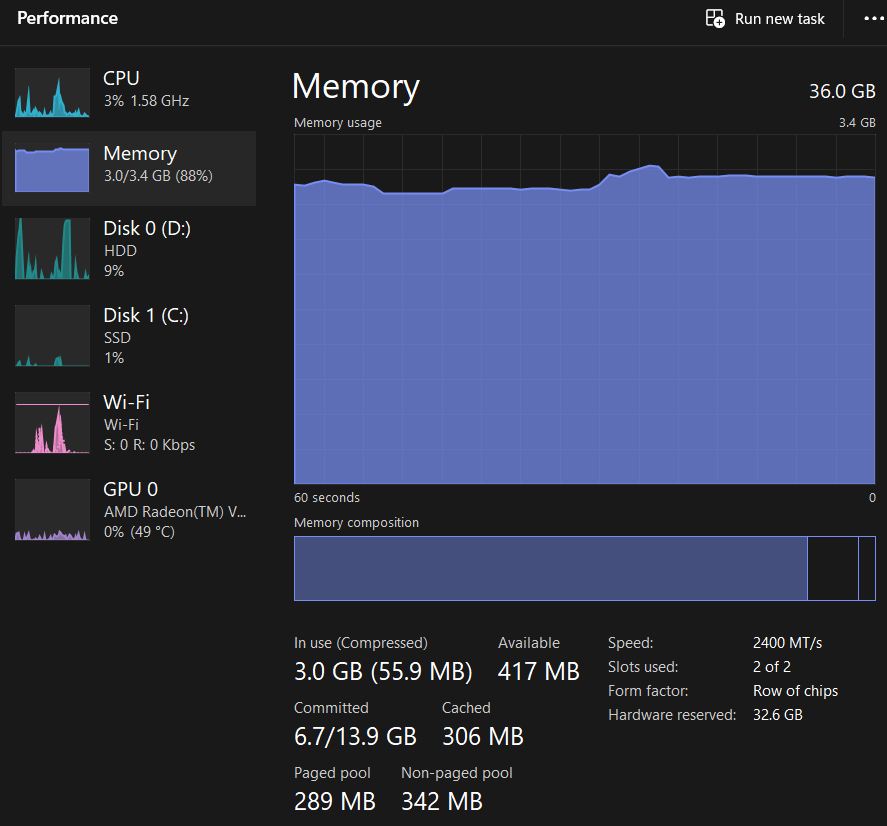The height and width of the screenshot is (826, 887).
Task: Click the '306 MB' cached value
Action: tap(483, 736)
